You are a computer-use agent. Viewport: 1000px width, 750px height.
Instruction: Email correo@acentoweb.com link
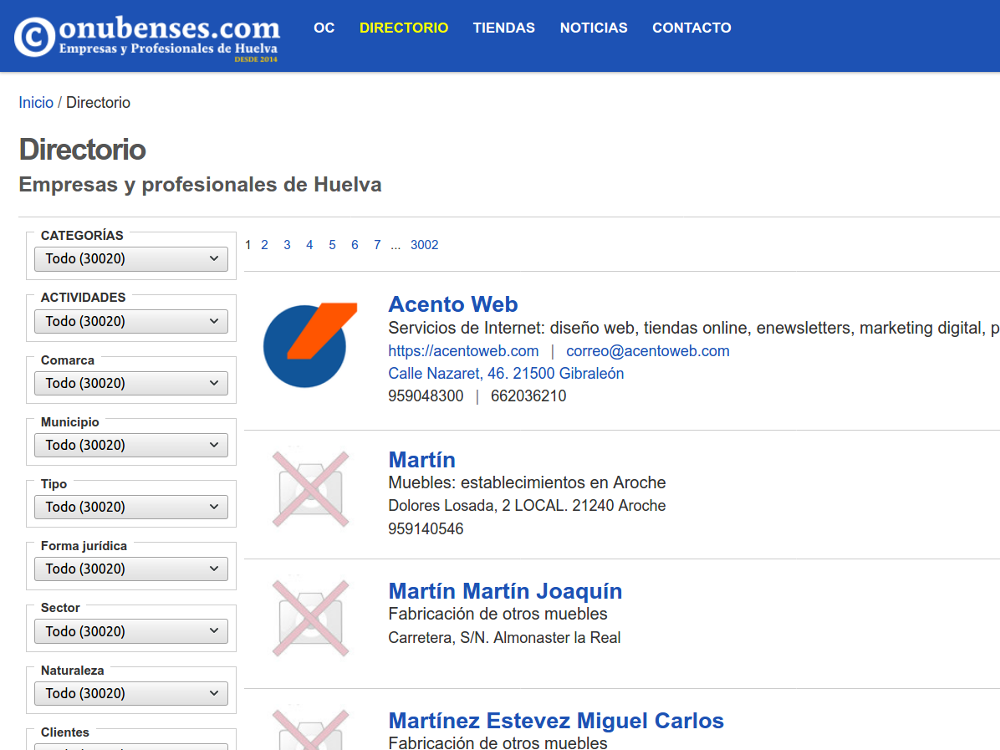(x=648, y=351)
